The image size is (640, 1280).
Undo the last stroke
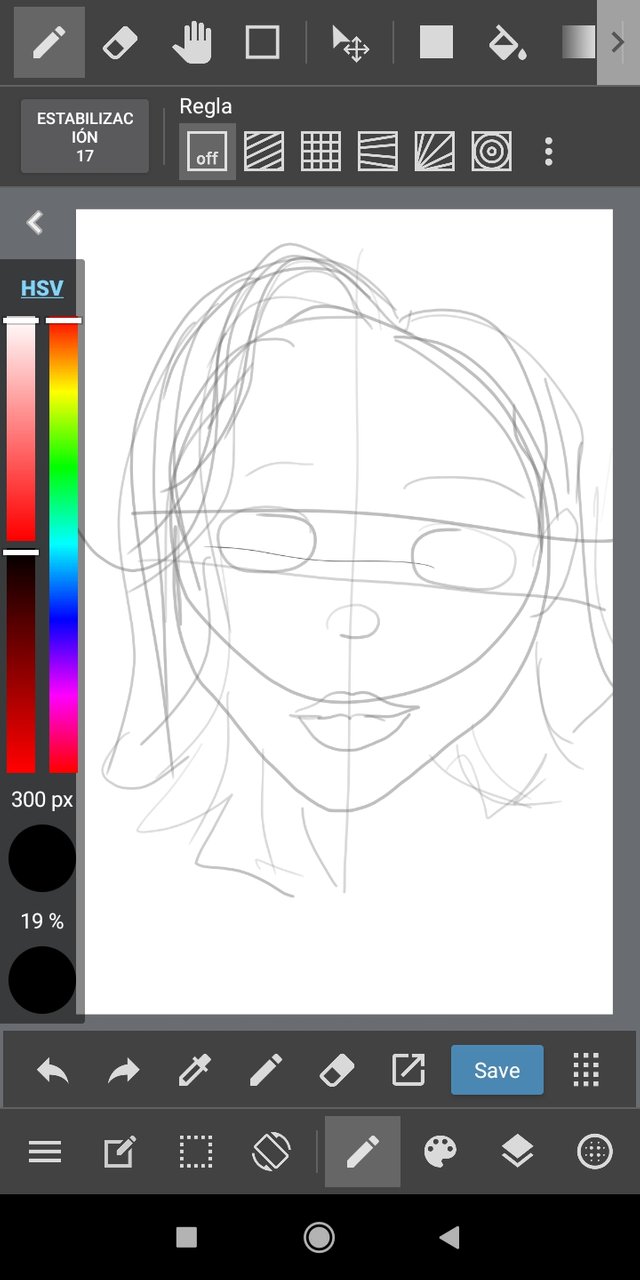[x=53, y=1071]
